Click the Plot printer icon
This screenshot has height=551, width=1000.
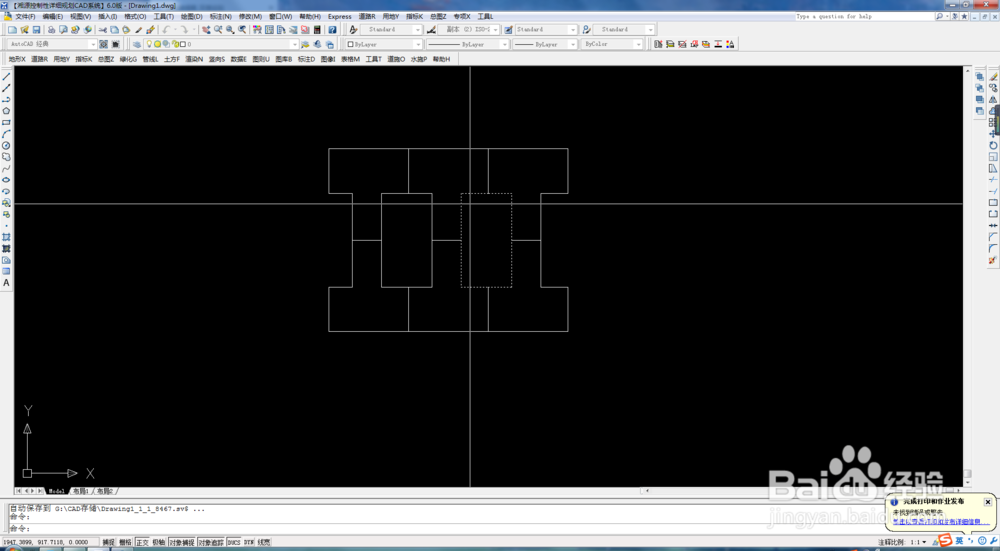(x=52, y=30)
